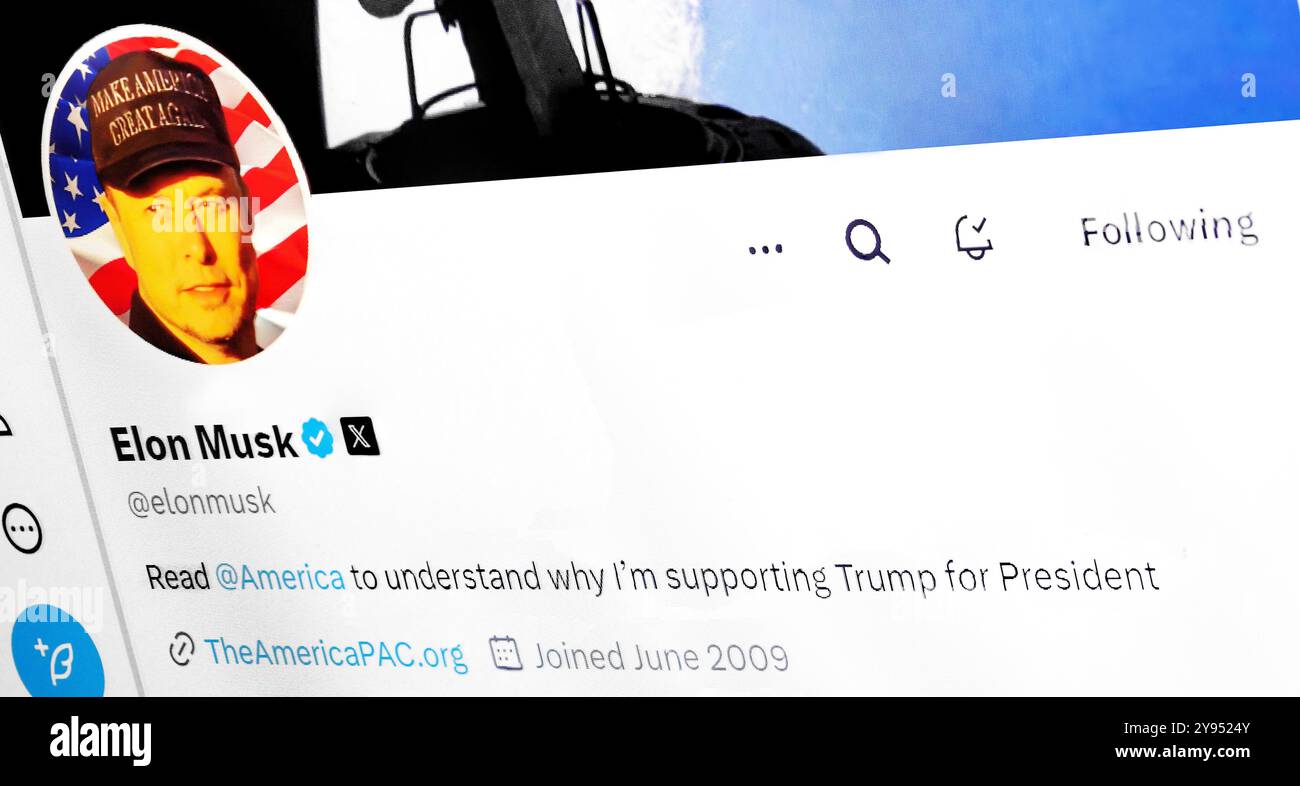1300x786 pixels.
Task: Click the Elon Musk display name
Action: tap(203, 443)
